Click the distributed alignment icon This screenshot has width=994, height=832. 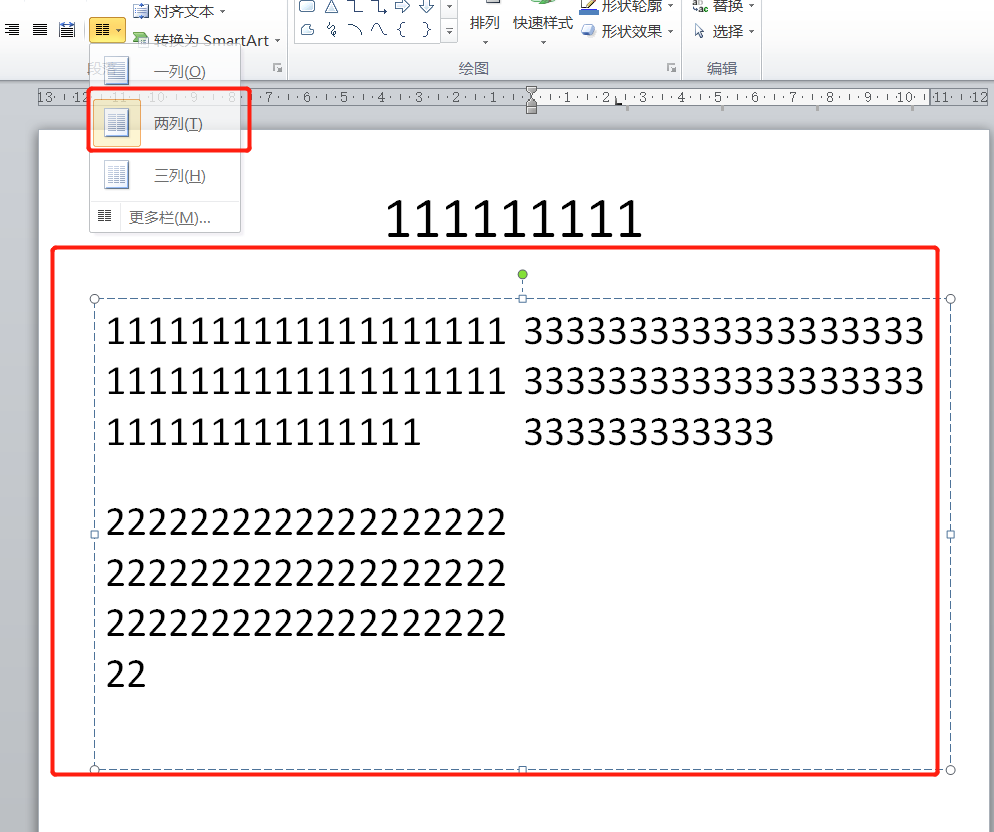[x=67, y=30]
